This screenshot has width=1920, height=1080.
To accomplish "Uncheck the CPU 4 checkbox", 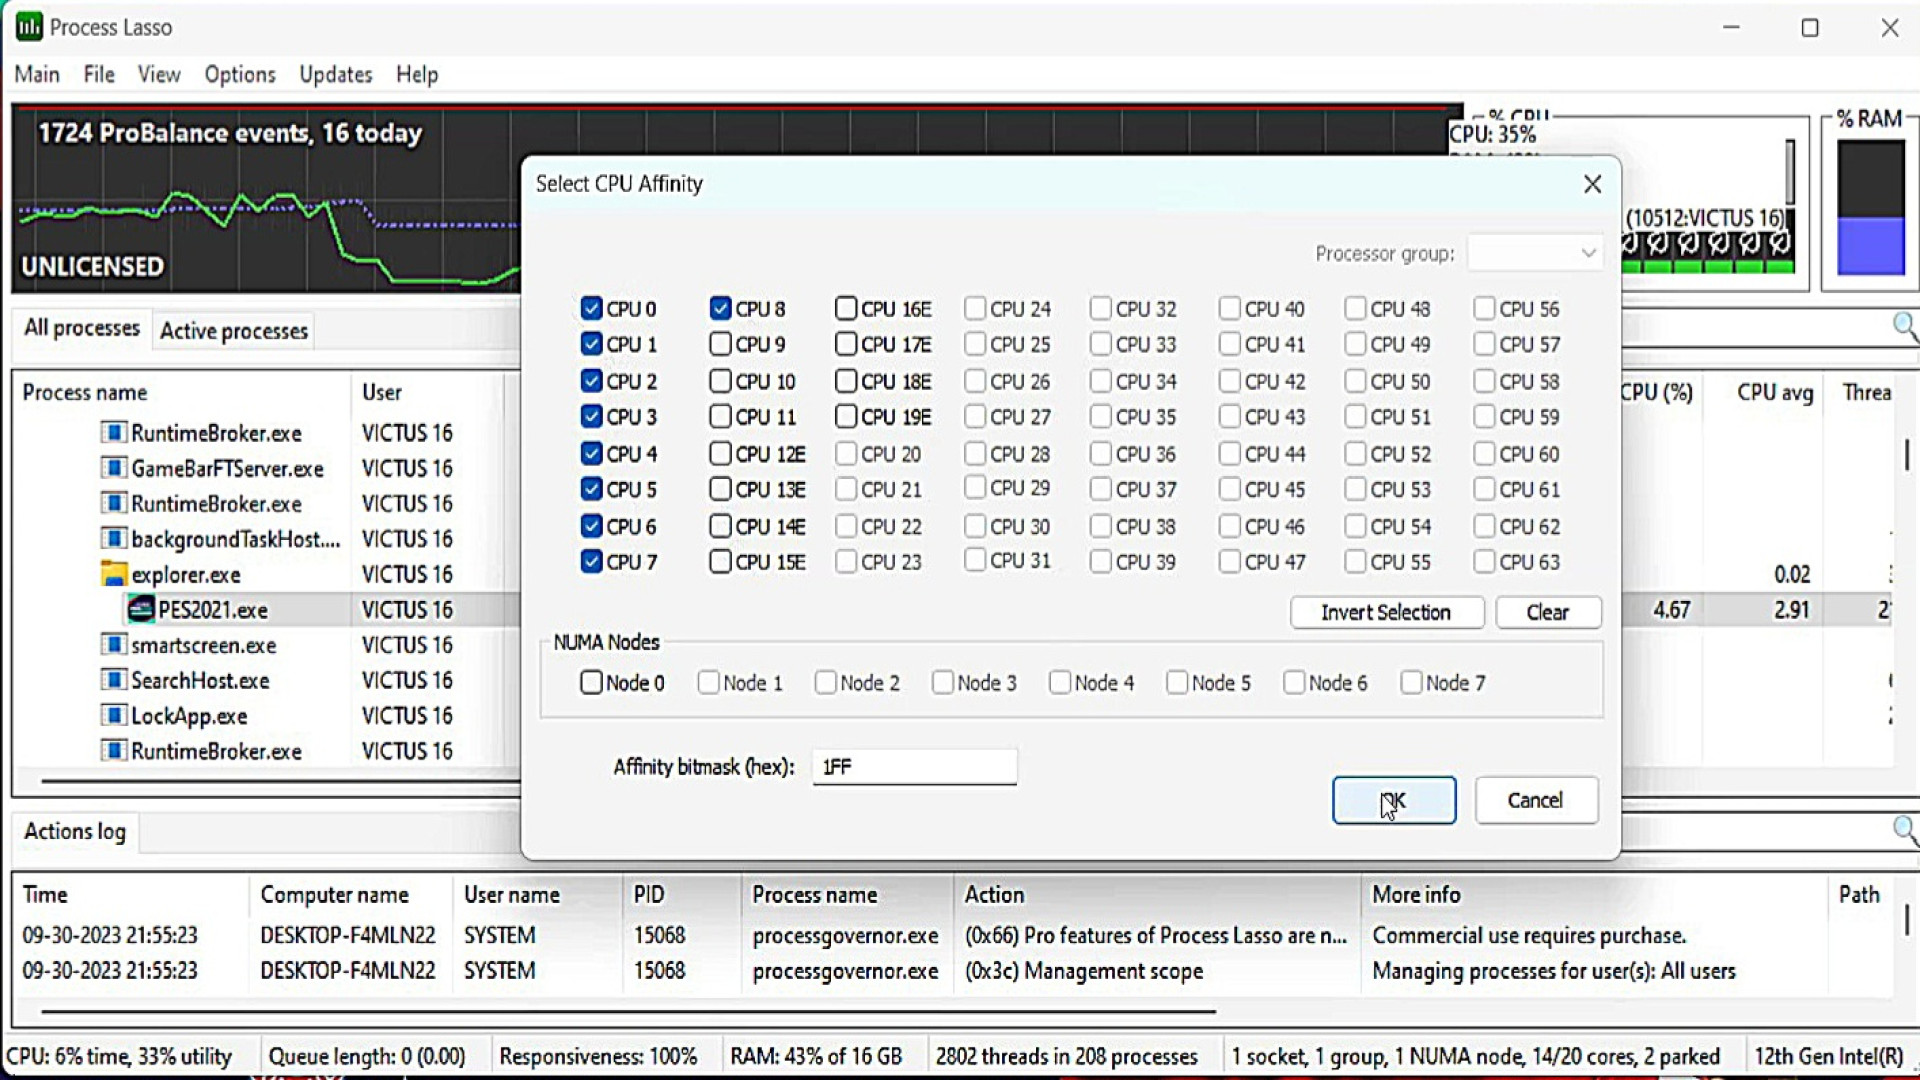I will pos(591,453).
